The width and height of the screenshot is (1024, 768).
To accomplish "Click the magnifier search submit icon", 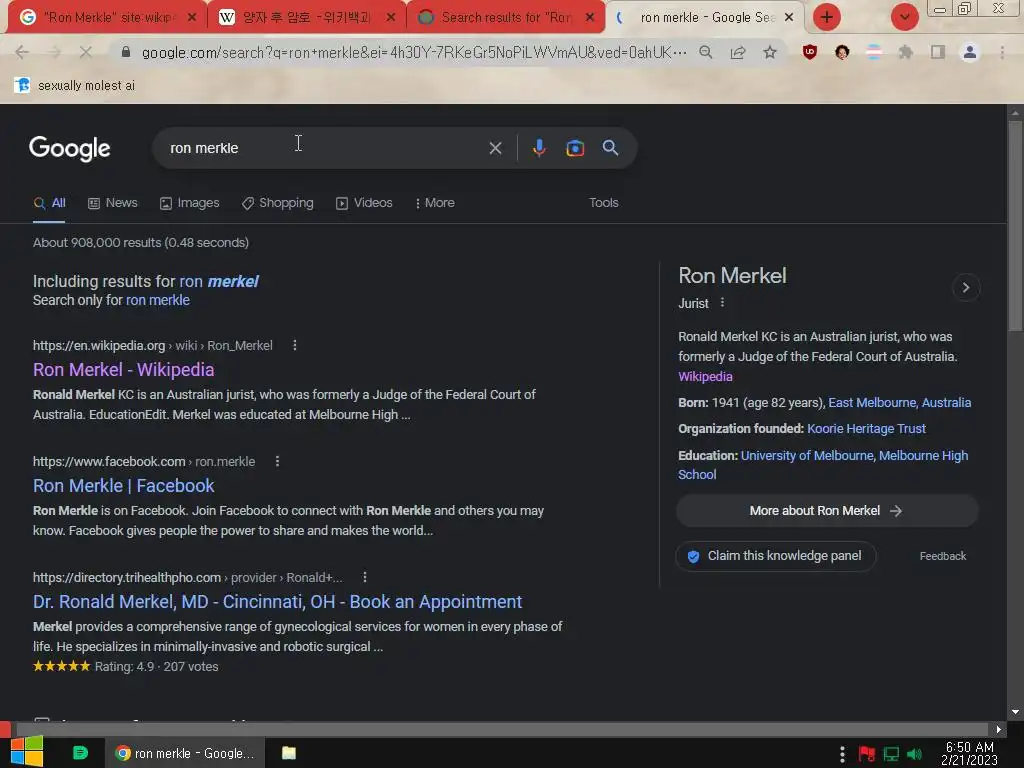I will [x=611, y=148].
